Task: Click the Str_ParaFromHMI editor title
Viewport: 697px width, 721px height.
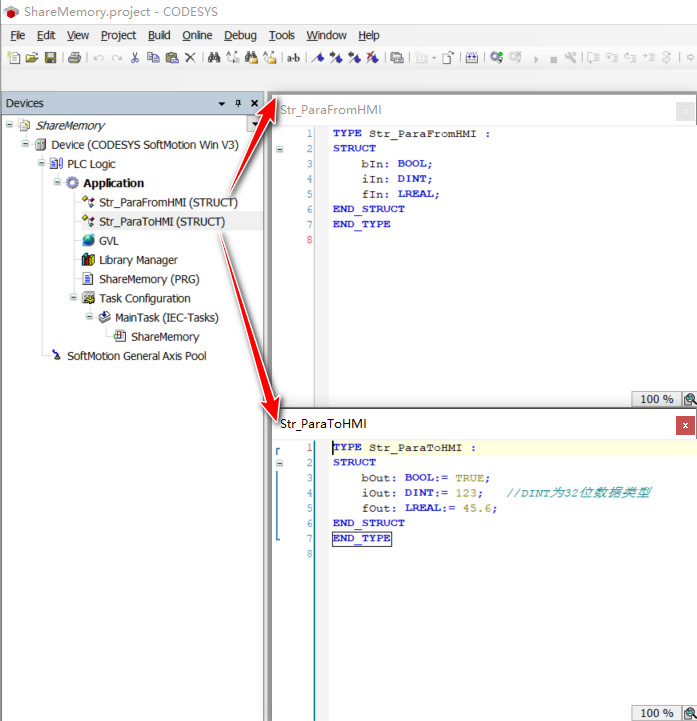Action: [331, 110]
